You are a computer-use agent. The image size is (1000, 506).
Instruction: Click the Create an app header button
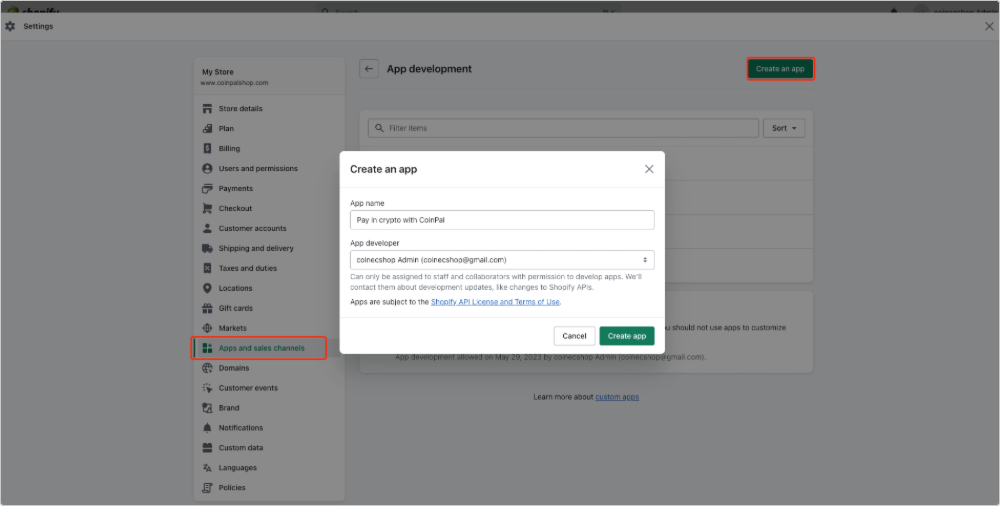780,69
